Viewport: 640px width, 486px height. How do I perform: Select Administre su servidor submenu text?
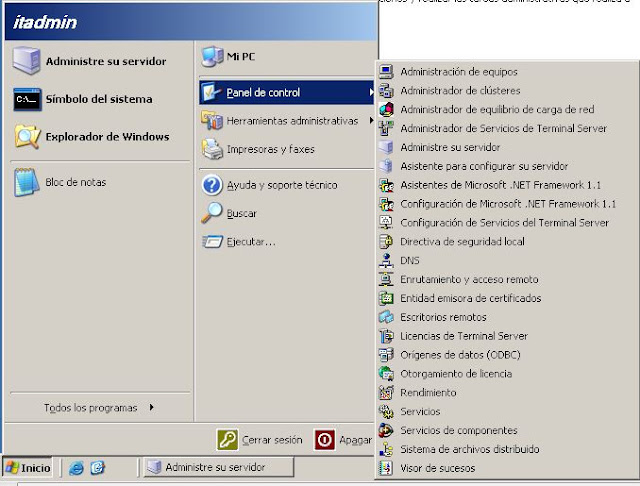click(x=450, y=147)
